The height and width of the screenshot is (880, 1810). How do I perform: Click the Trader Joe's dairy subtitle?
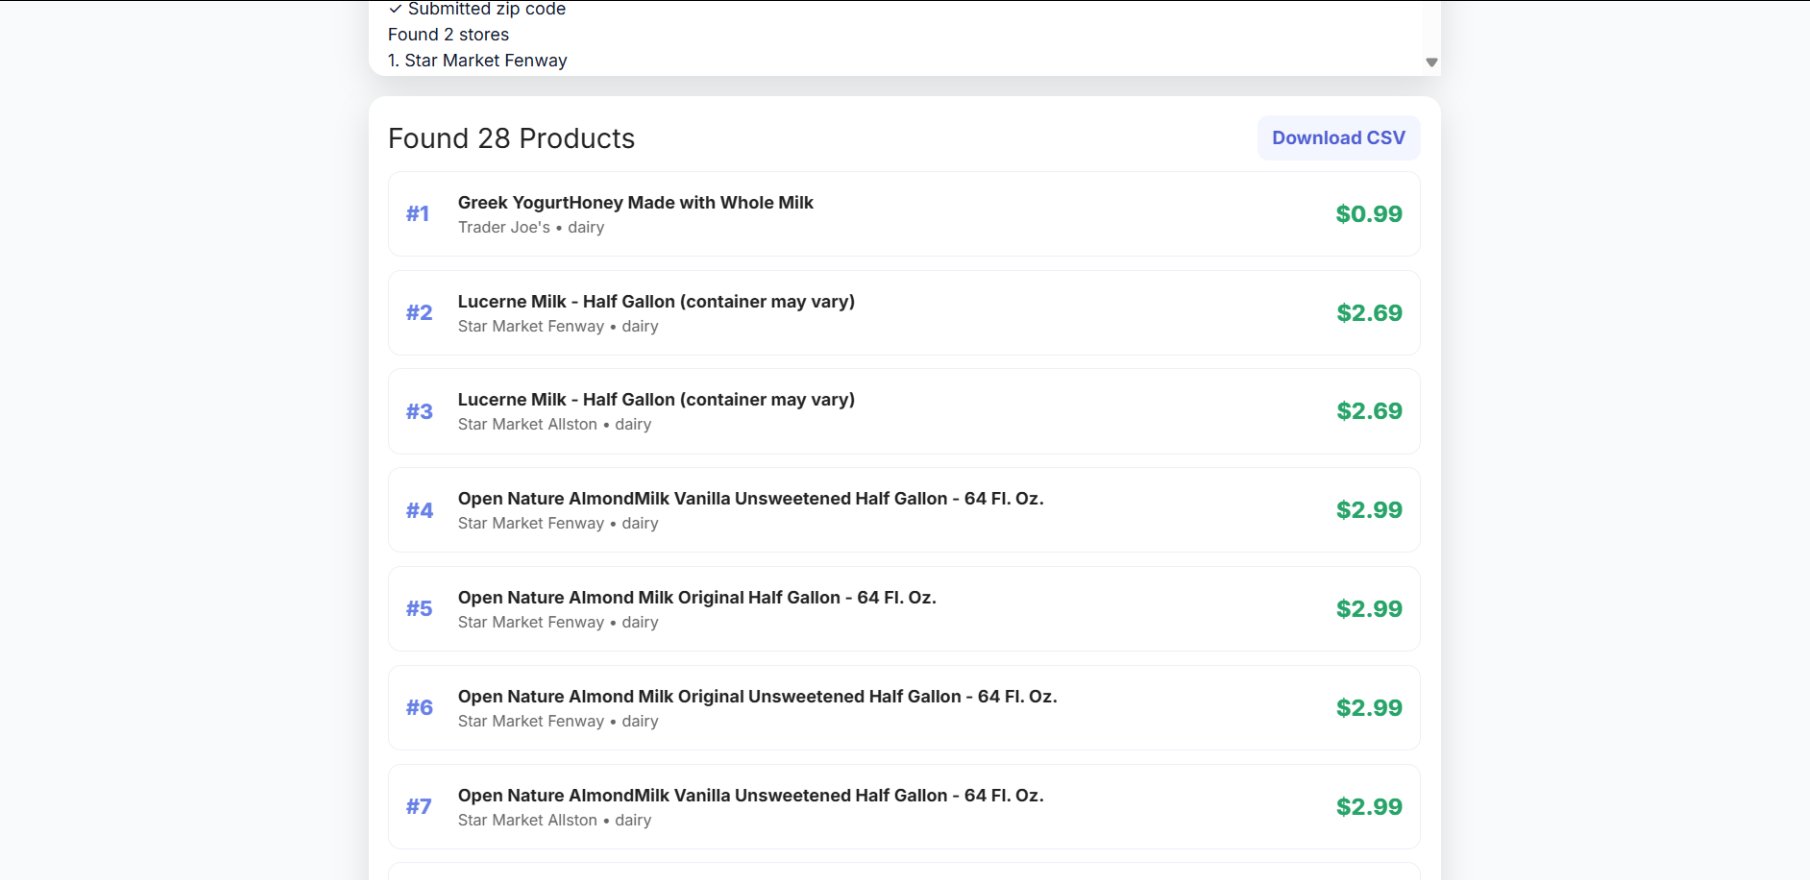point(531,228)
